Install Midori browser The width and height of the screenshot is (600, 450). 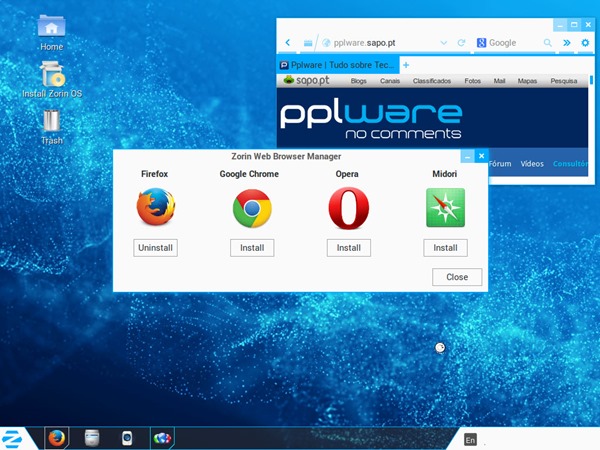[x=445, y=248]
